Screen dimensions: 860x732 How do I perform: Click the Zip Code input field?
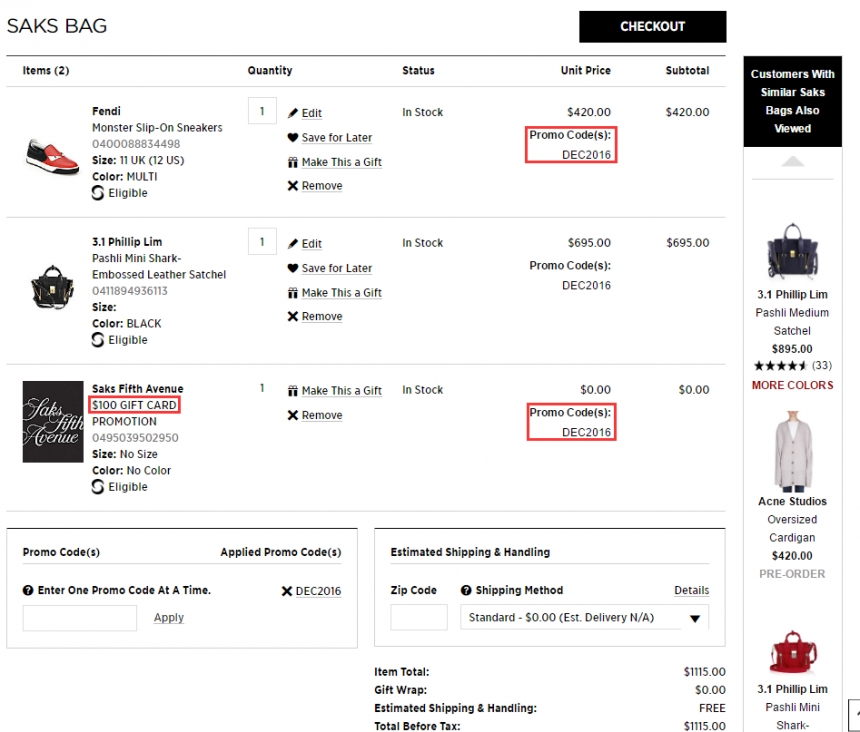419,617
